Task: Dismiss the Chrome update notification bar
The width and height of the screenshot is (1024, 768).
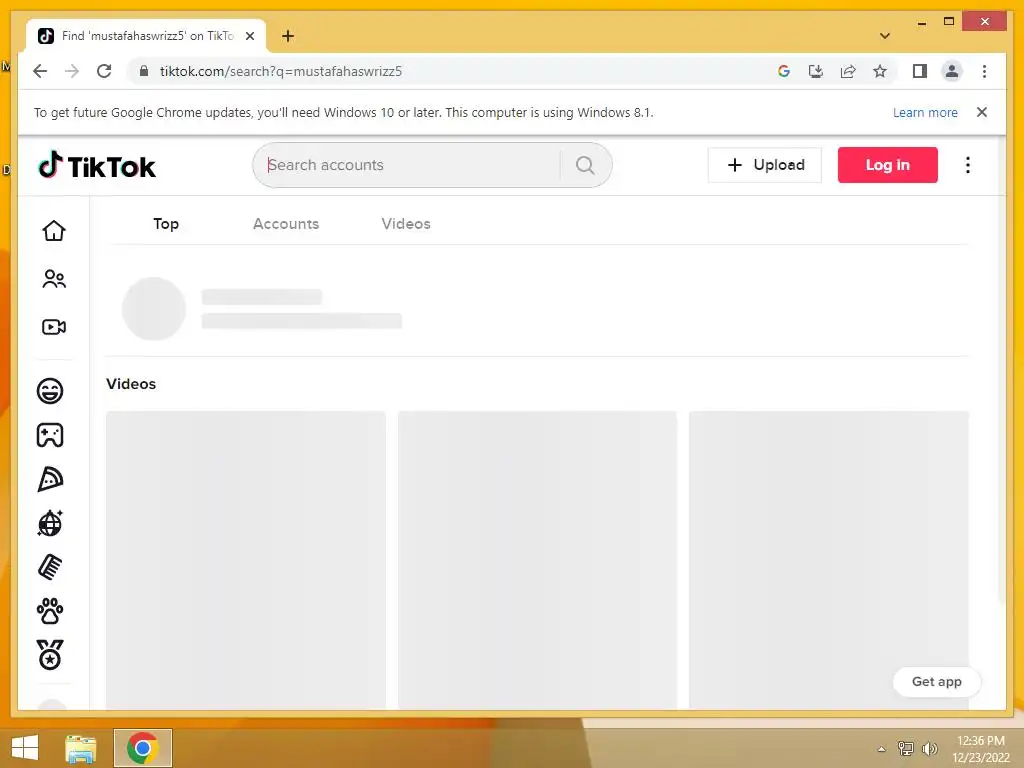Action: pos(982,112)
